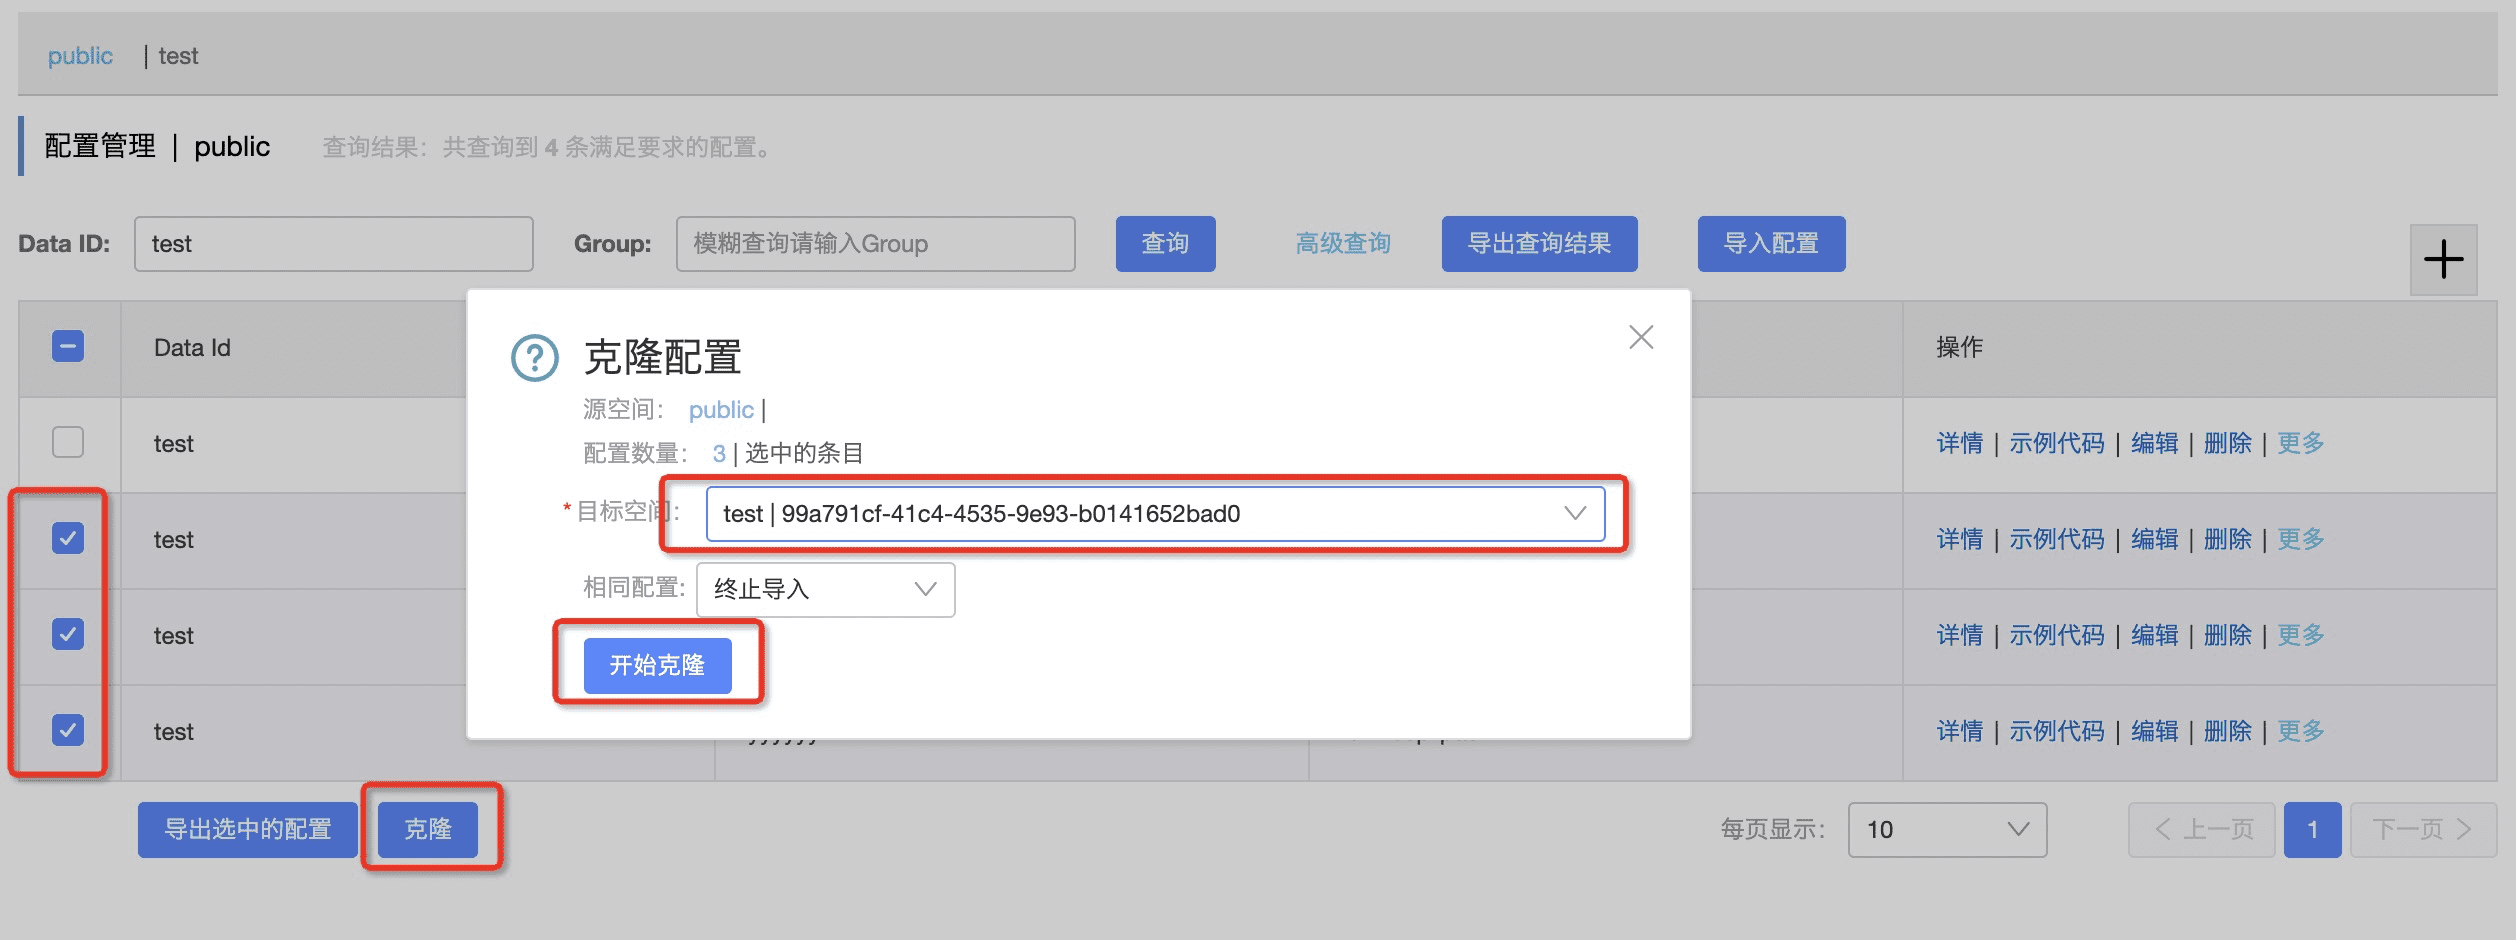Open 详情 for the third test row

pyautogui.click(x=1960, y=634)
